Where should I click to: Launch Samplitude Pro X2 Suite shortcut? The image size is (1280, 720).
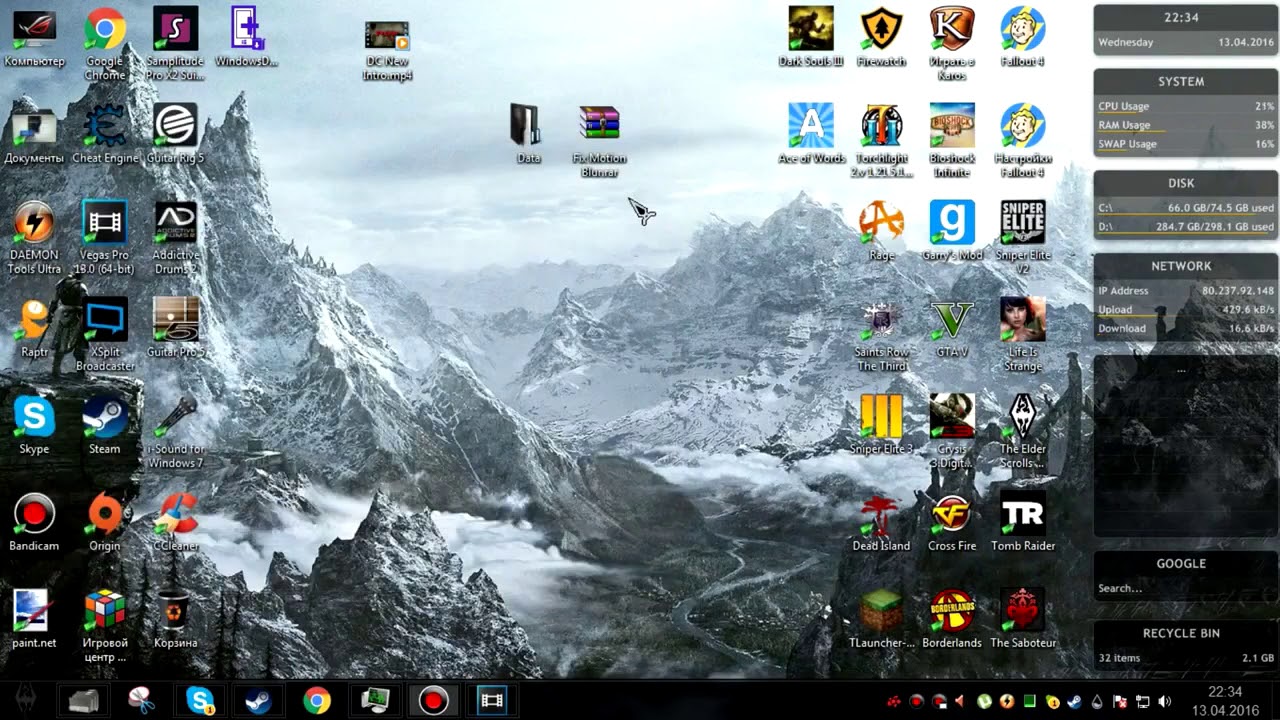(175, 44)
